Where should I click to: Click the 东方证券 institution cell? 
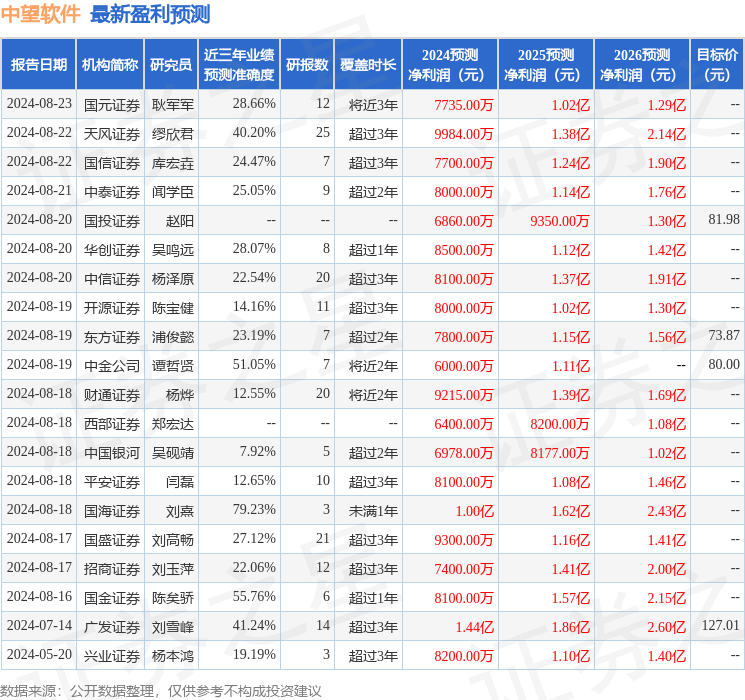(112, 337)
